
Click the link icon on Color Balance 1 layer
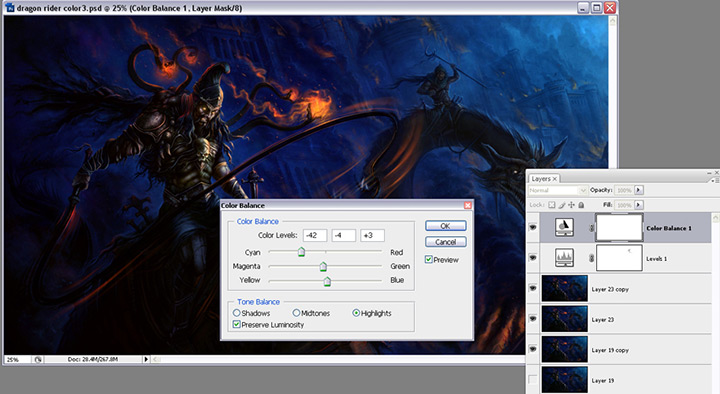(x=591, y=228)
